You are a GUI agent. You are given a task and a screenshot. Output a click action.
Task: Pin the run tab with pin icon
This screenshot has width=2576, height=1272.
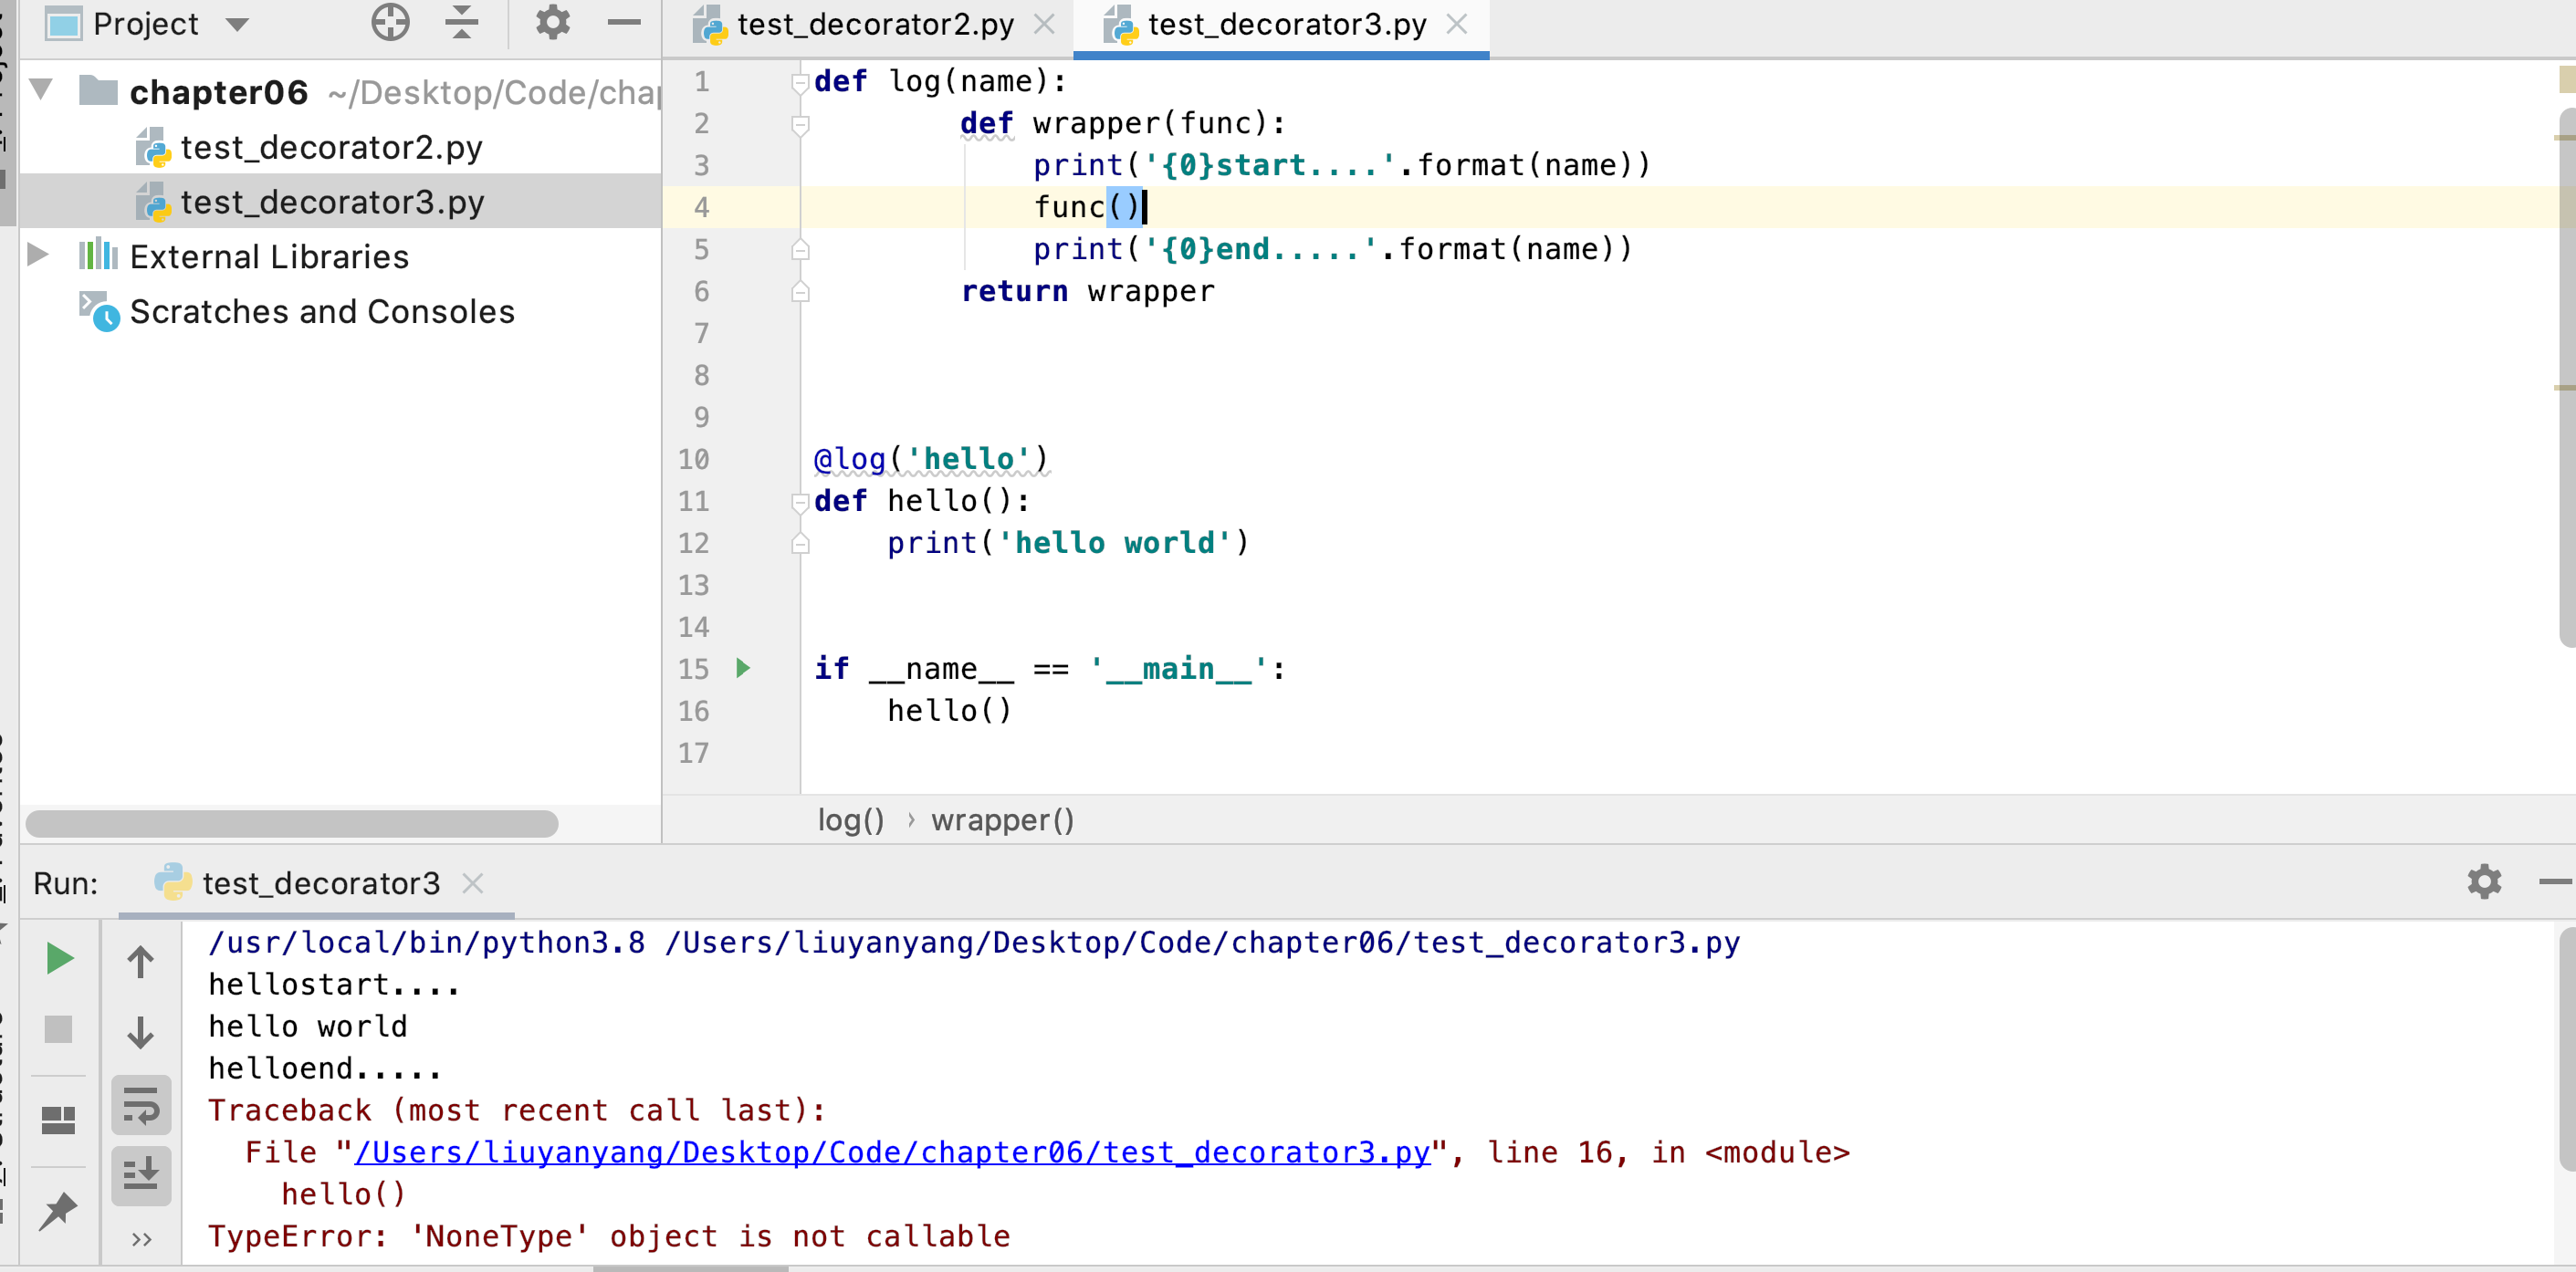click(58, 1210)
